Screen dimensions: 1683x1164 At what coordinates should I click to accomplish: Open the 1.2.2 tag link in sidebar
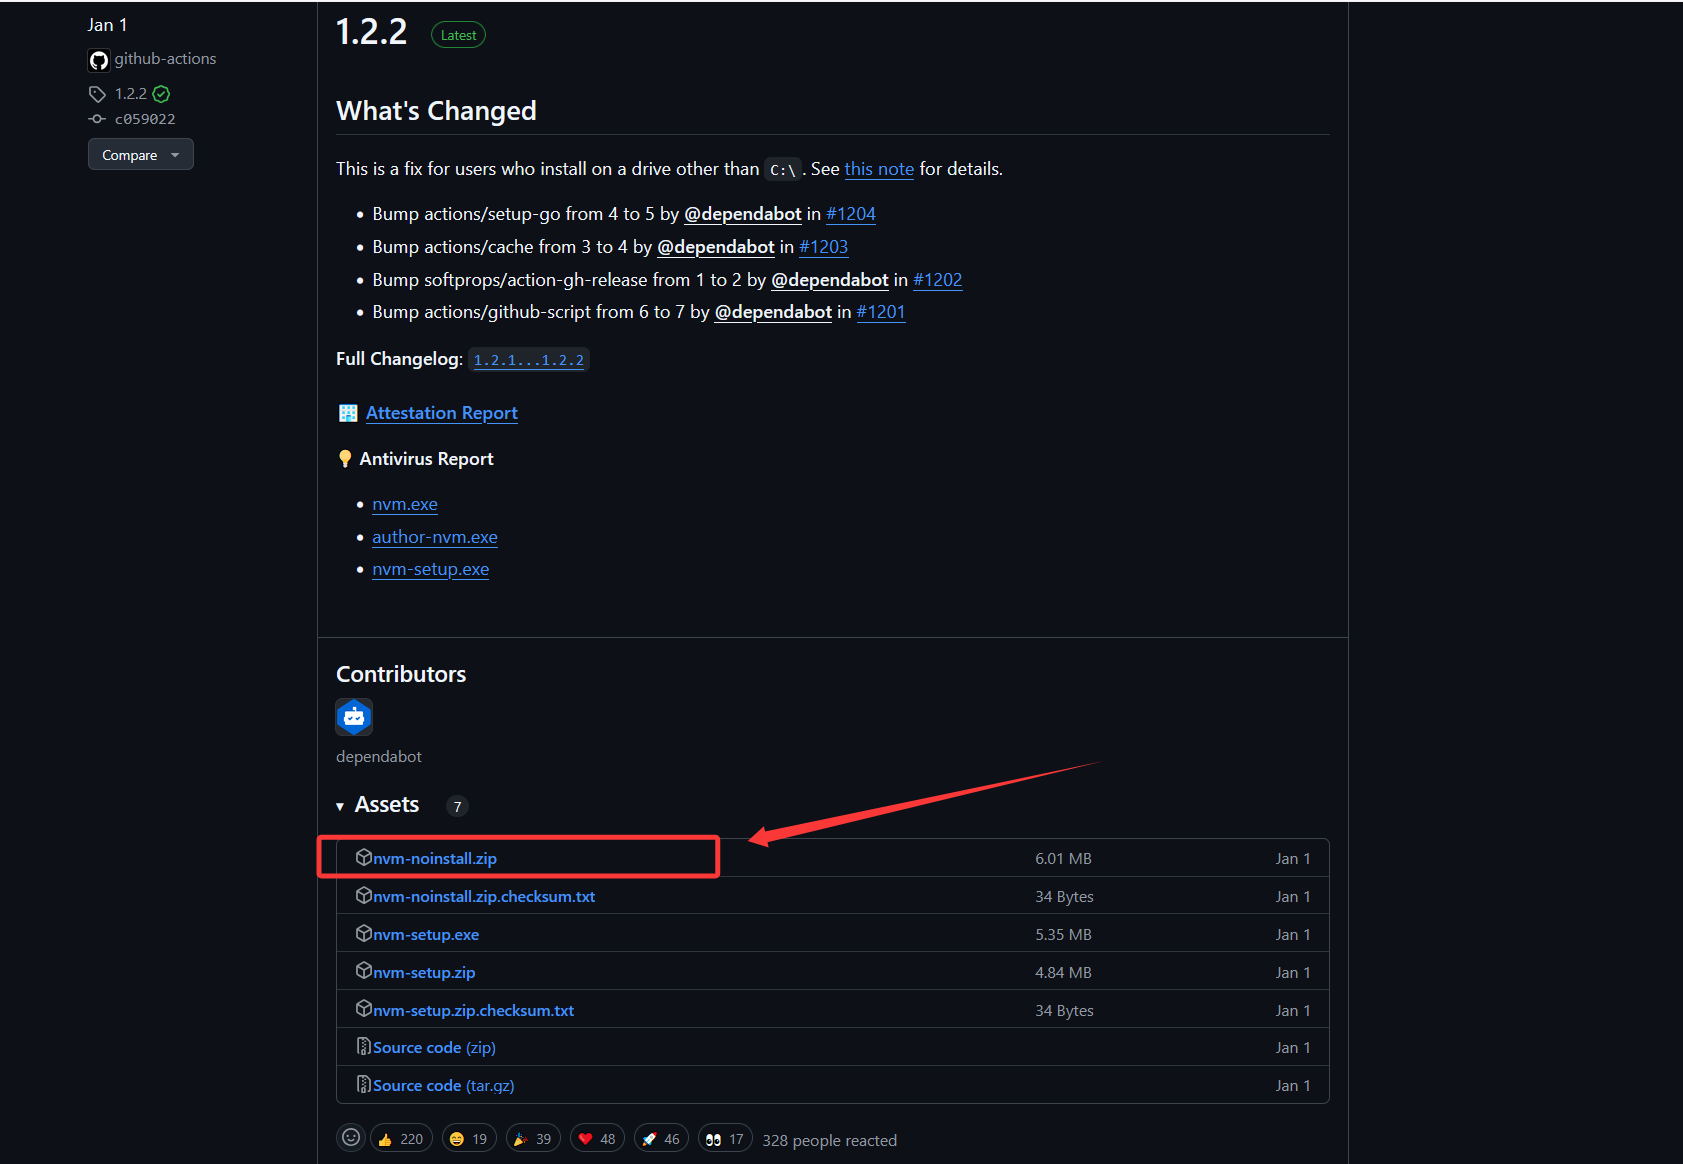[130, 94]
